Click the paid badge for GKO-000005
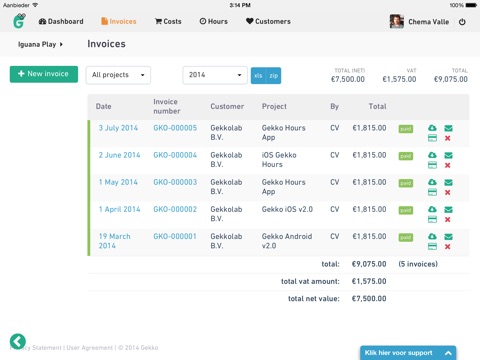Image resolution: width=480 pixels, height=360 pixels. (x=406, y=129)
